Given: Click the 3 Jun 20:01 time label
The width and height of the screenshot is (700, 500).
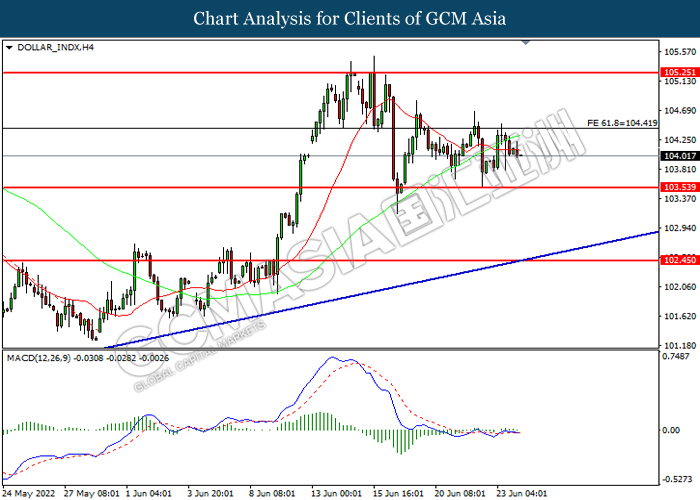Looking at the screenshot, I should [210, 493].
